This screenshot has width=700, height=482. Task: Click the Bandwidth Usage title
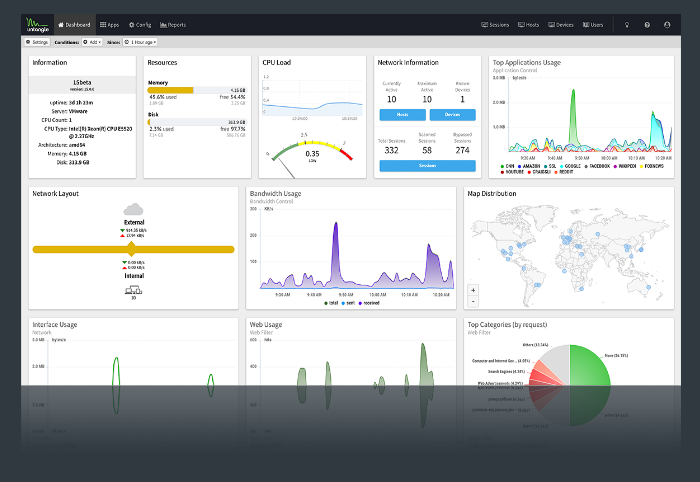pos(275,193)
